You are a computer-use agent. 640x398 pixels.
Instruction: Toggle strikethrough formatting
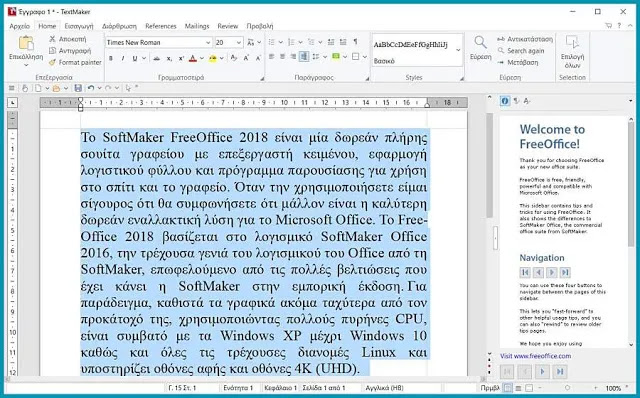click(x=156, y=58)
